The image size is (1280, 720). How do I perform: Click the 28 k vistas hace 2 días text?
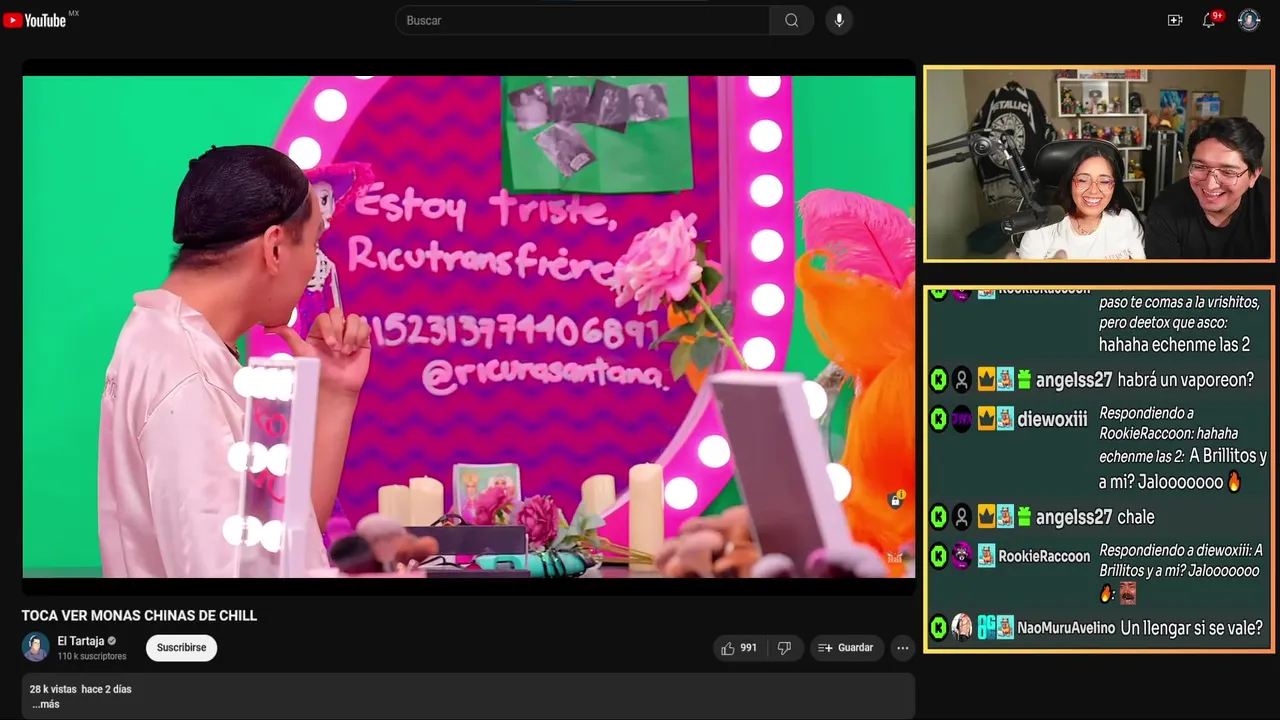coord(81,689)
